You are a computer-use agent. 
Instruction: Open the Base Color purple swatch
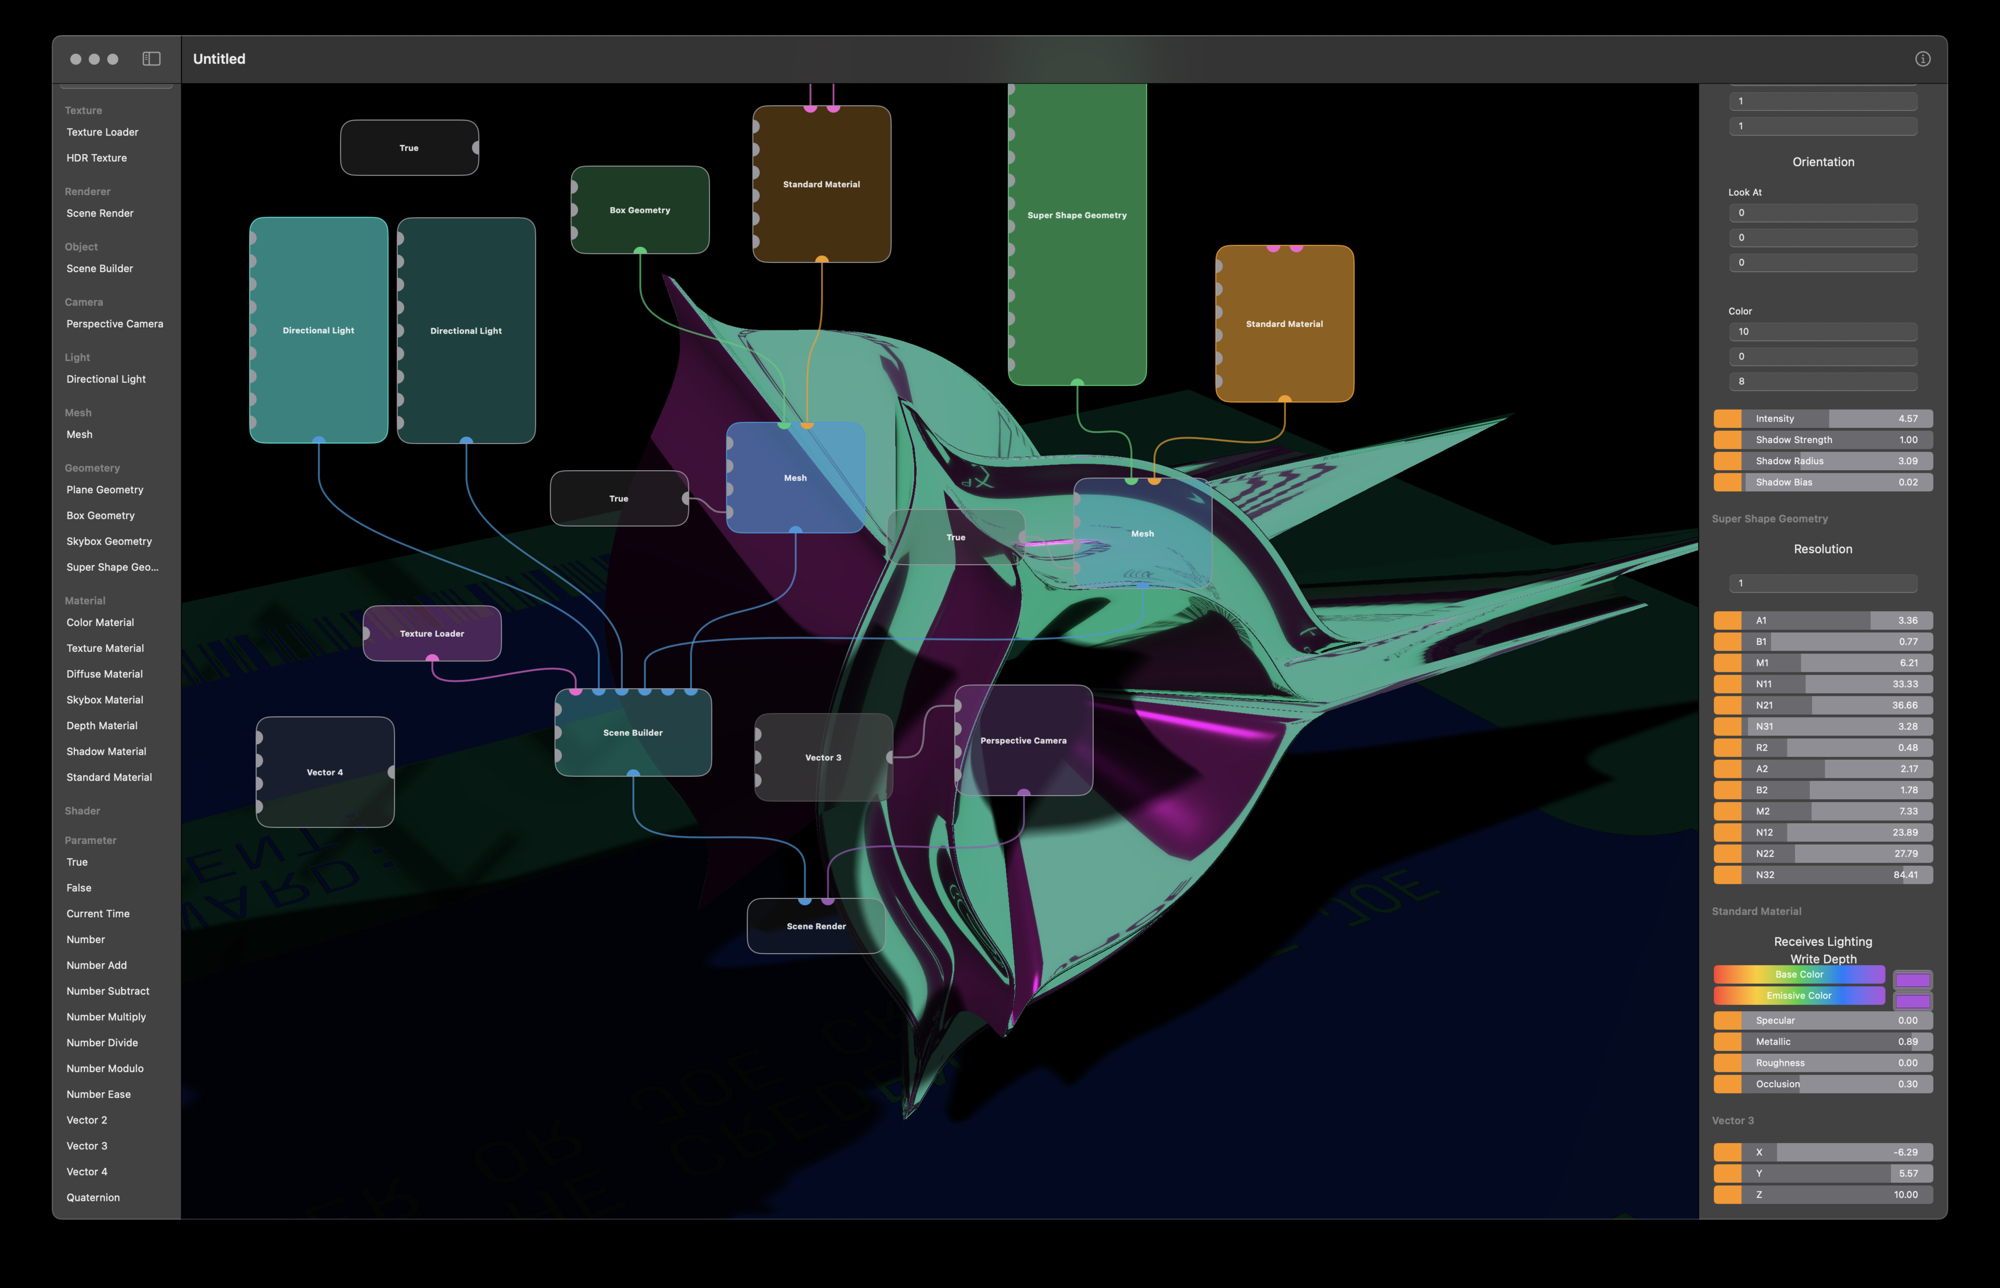coord(1912,980)
